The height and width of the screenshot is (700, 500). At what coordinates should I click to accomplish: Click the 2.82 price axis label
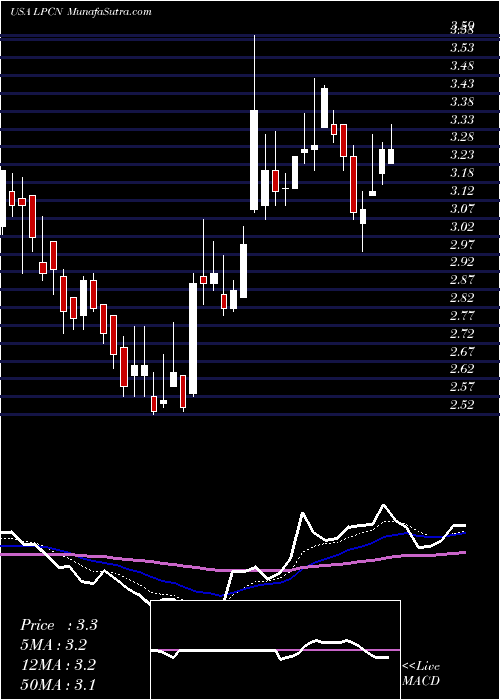coord(462,297)
